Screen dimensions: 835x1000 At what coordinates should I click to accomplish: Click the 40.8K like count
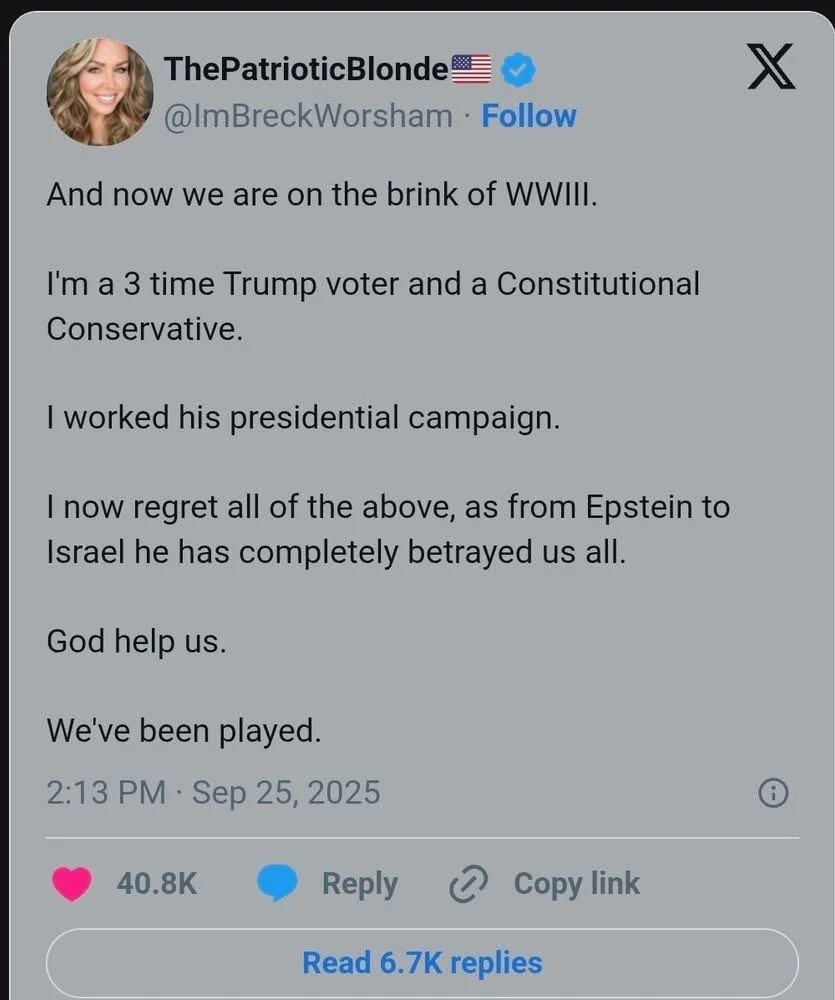pyautogui.click(x=157, y=883)
